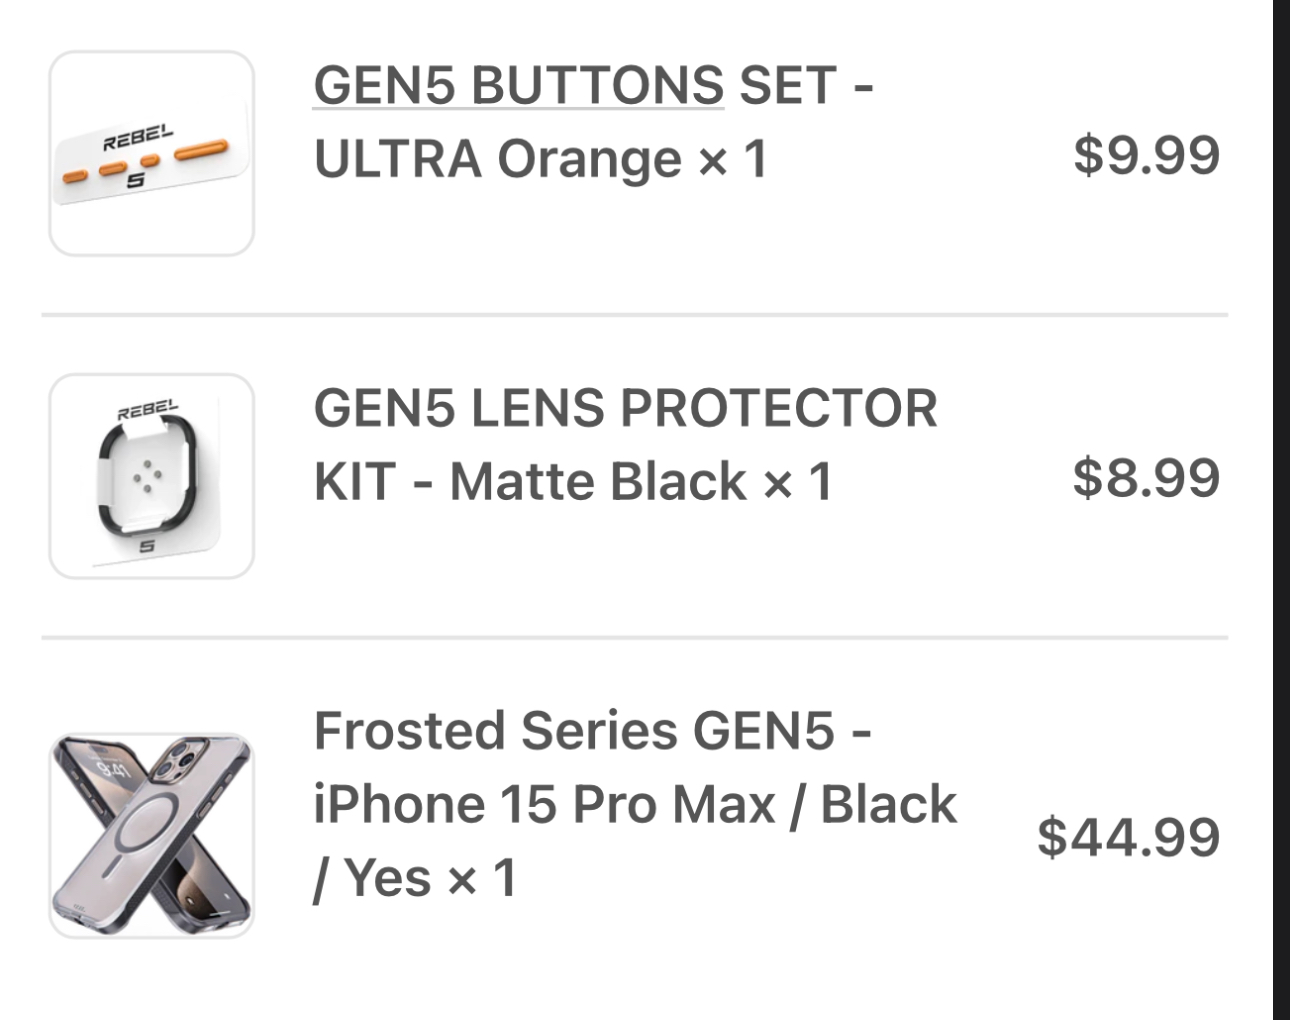Click the underlined GEN5 BUTTONS link

click(518, 85)
